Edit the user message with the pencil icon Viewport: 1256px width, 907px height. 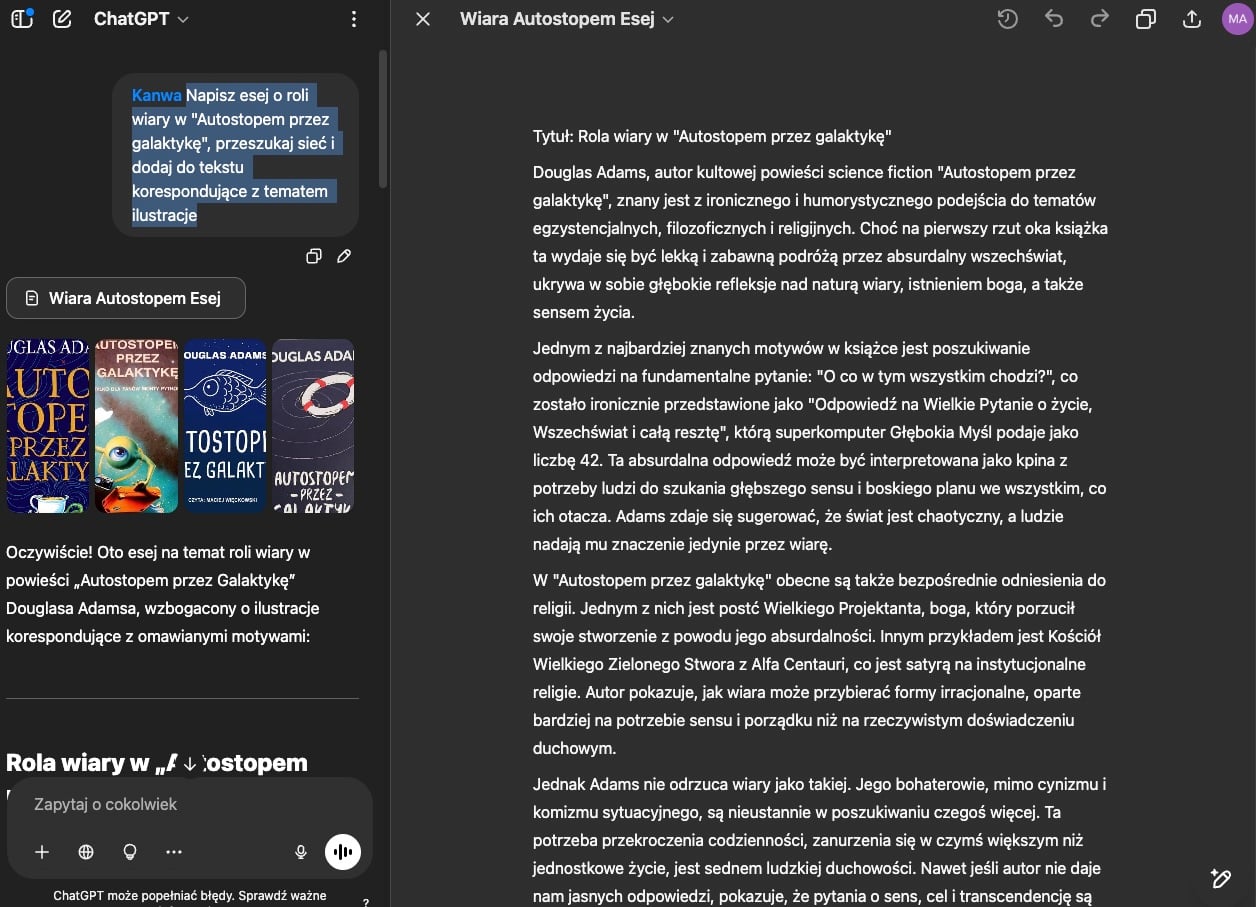[x=344, y=256]
